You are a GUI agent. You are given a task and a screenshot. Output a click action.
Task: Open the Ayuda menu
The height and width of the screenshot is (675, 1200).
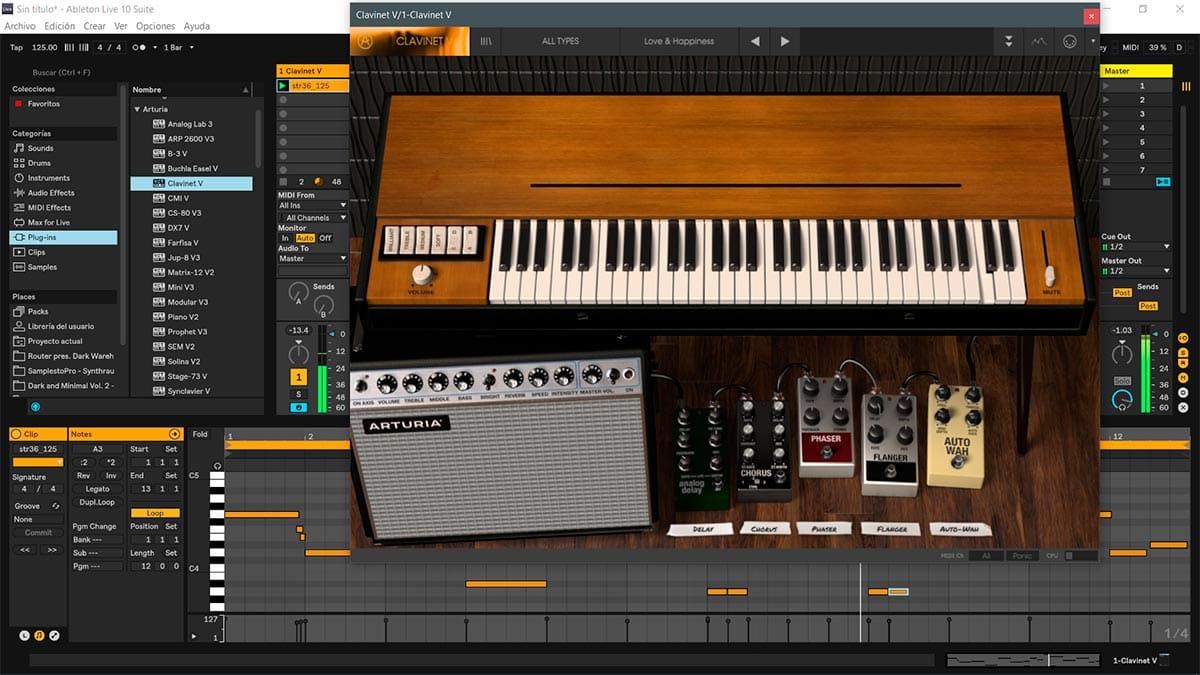click(197, 26)
